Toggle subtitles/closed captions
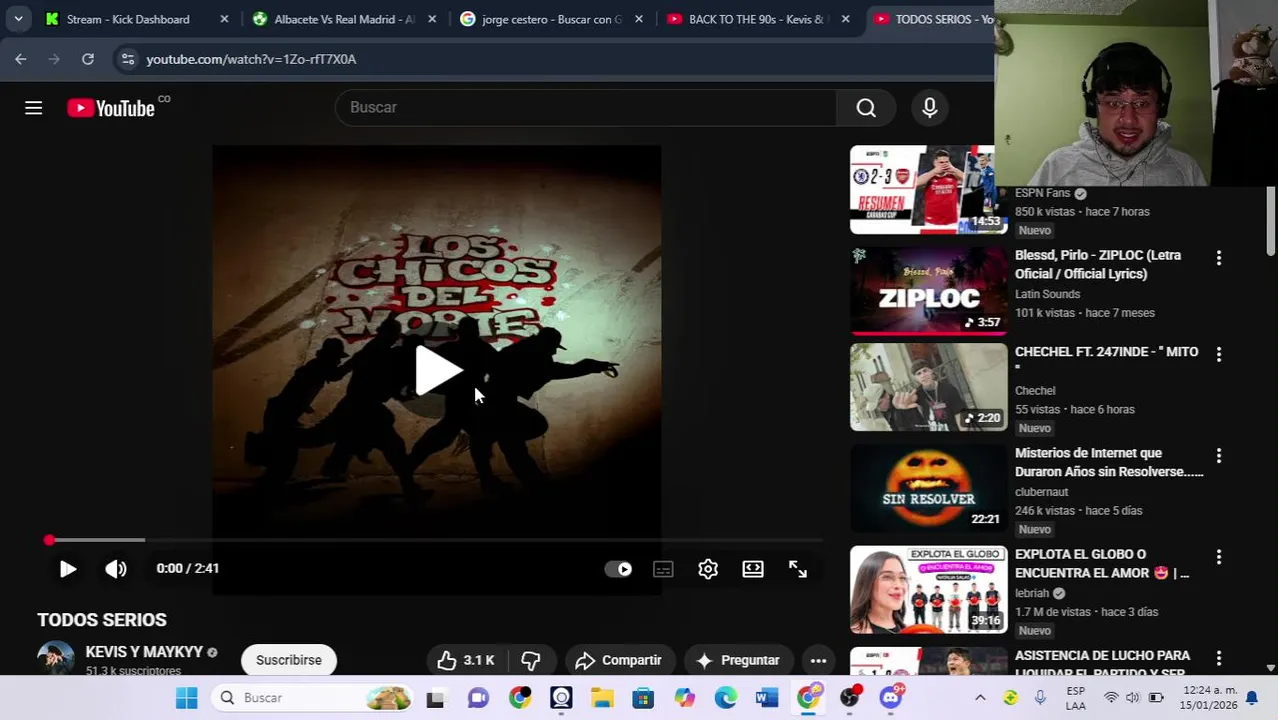 point(663,569)
